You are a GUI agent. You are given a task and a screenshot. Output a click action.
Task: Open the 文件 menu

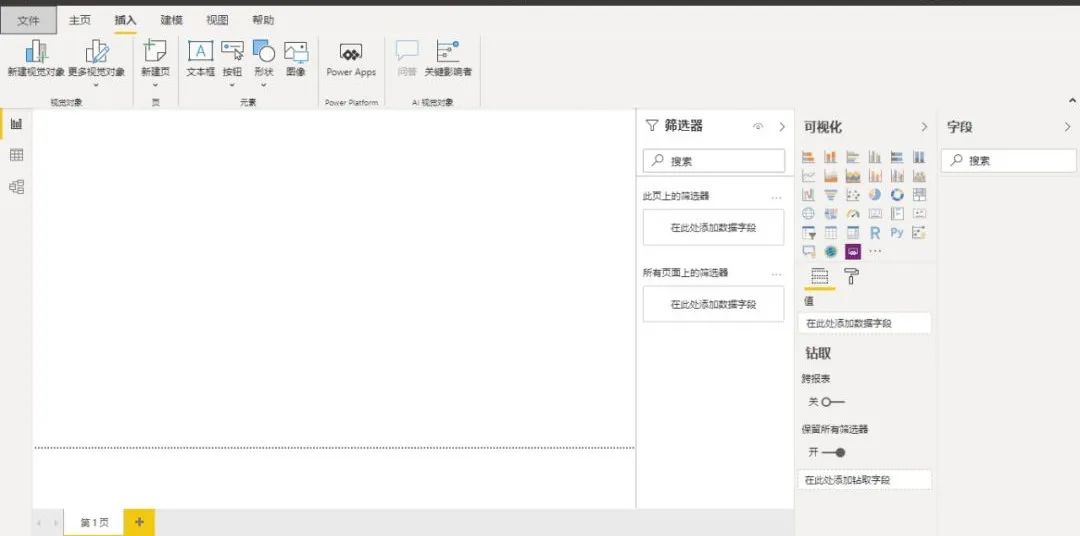tap(29, 21)
